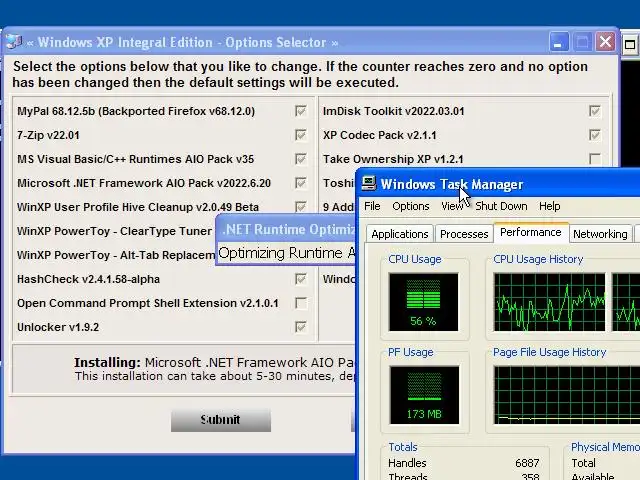Click the 'Optimizing Runtime' status text
The height and width of the screenshot is (480, 640).
(287, 253)
